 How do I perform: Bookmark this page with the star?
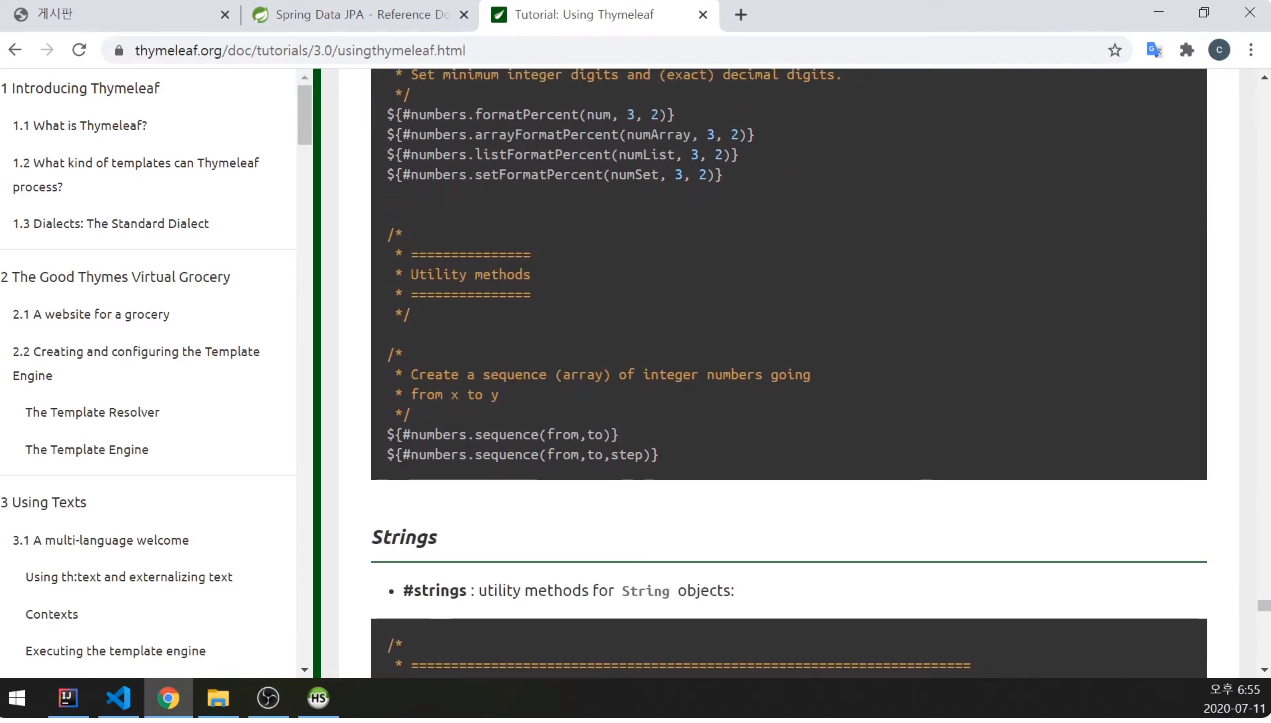point(1115,50)
